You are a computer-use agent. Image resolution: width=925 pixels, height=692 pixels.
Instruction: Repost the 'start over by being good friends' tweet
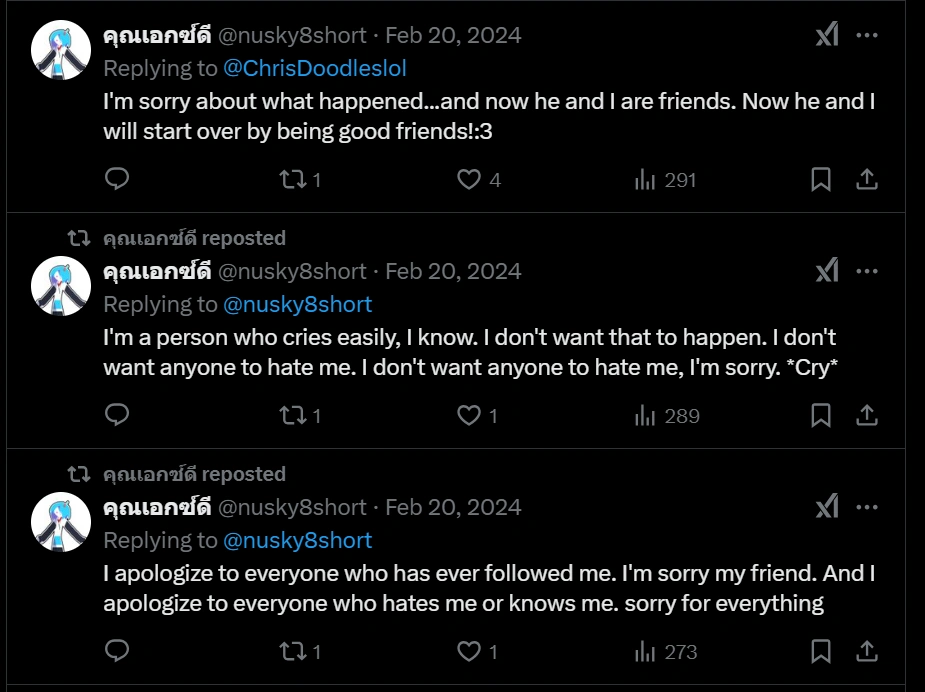(x=293, y=180)
